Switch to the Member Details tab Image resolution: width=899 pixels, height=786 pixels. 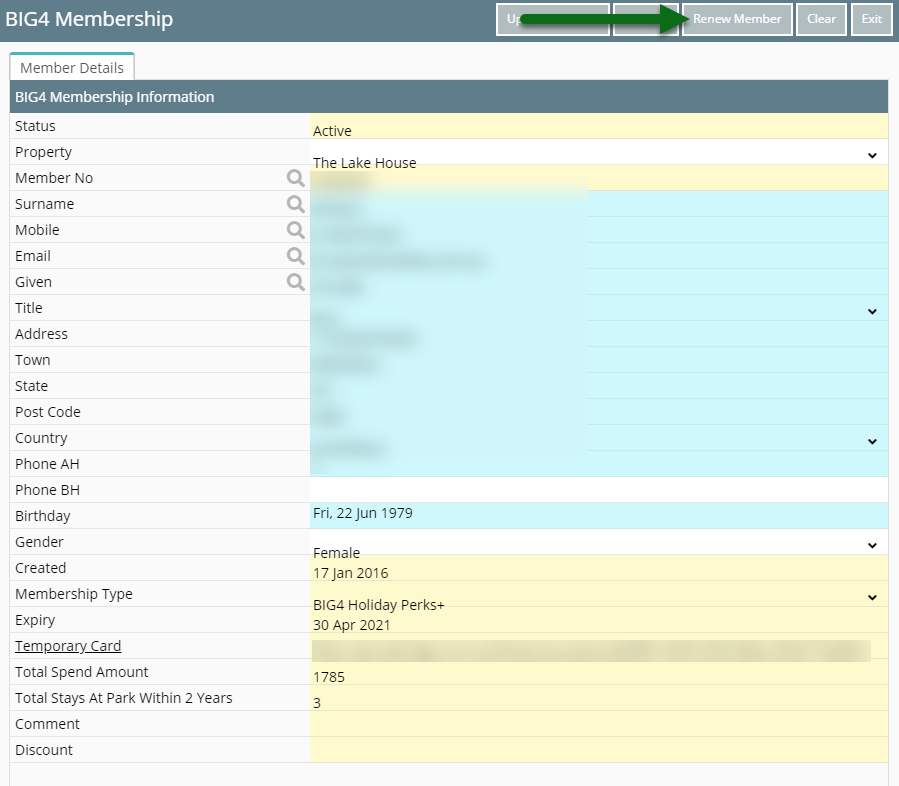pos(72,68)
